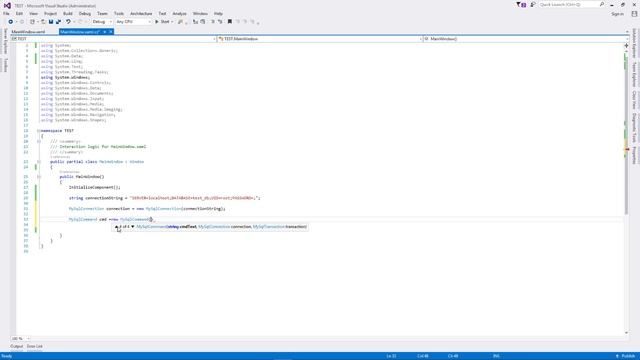Click the New Project toolbar icon
Viewport: 640px width, 360px height.
click(x=32, y=22)
